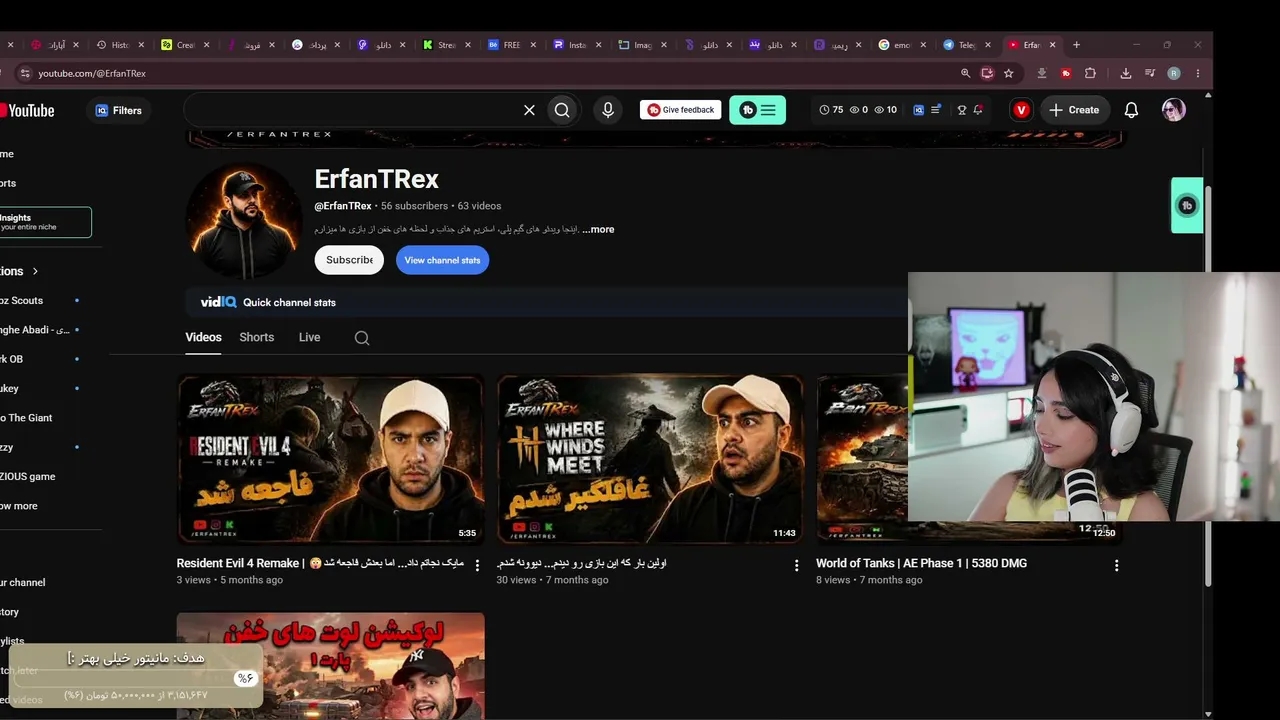
Task: Open the Where Winds Meet video thumbnail
Action: [650, 459]
